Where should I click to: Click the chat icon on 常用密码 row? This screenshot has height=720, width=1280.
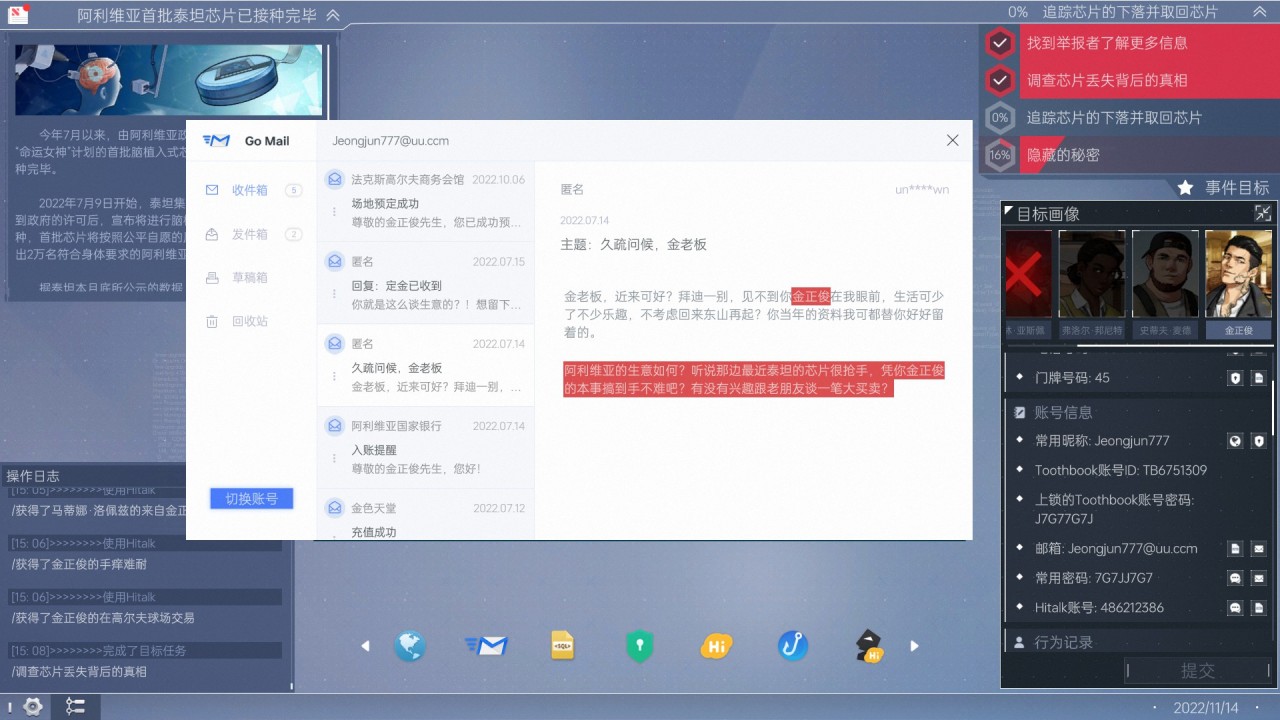[x=1235, y=578]
